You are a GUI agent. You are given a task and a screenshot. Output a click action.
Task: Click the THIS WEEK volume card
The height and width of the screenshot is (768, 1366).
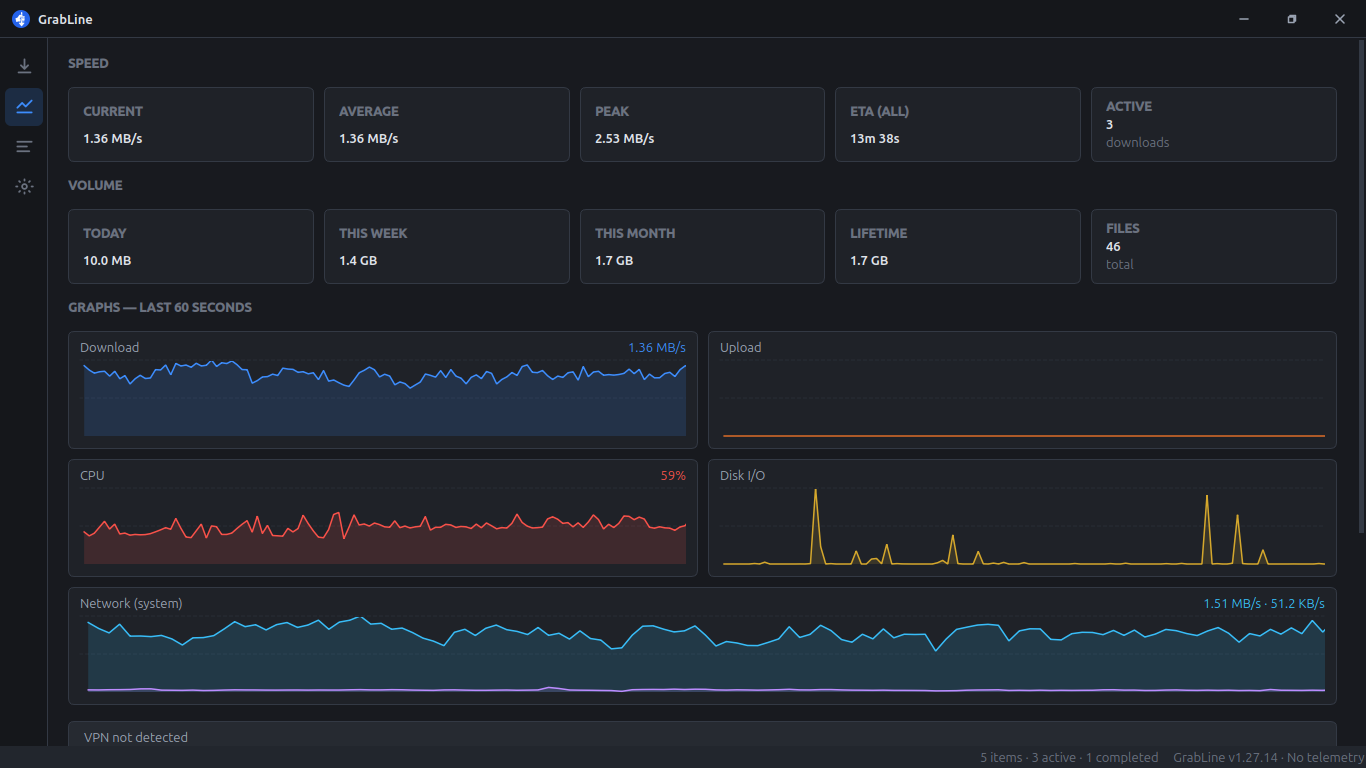pos(446,246)
